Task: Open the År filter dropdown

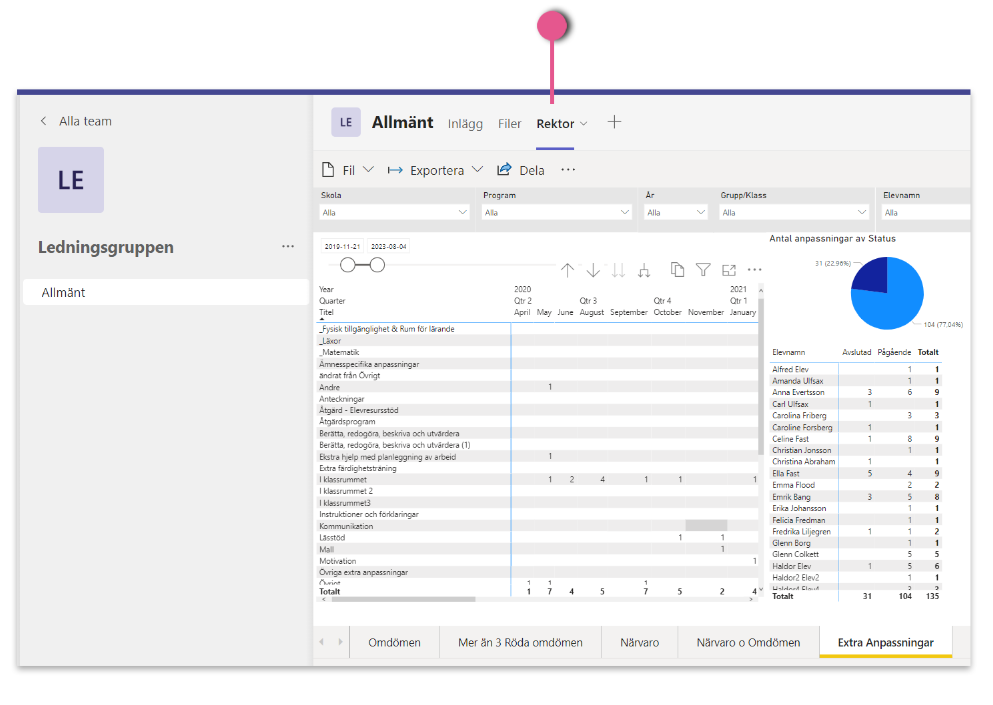Action: [676, 212]
